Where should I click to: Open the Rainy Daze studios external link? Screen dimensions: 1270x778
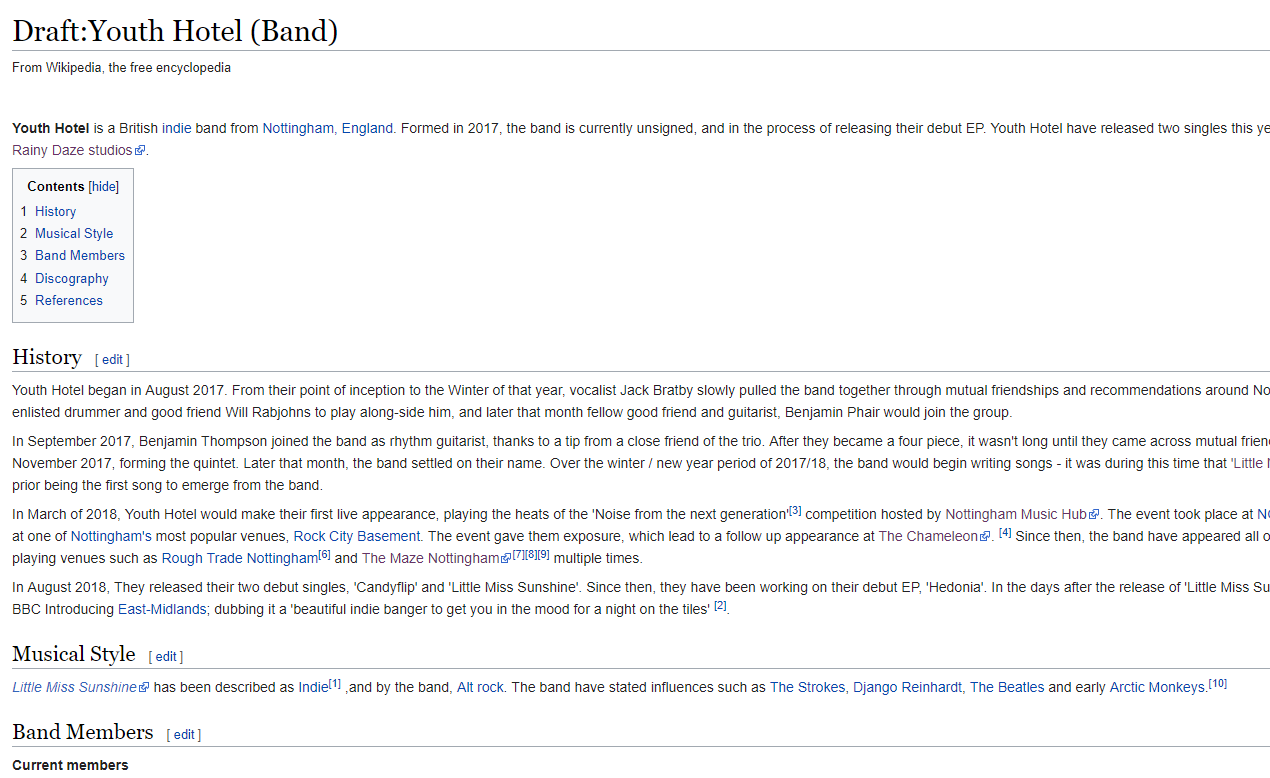[x=72, y=150]
